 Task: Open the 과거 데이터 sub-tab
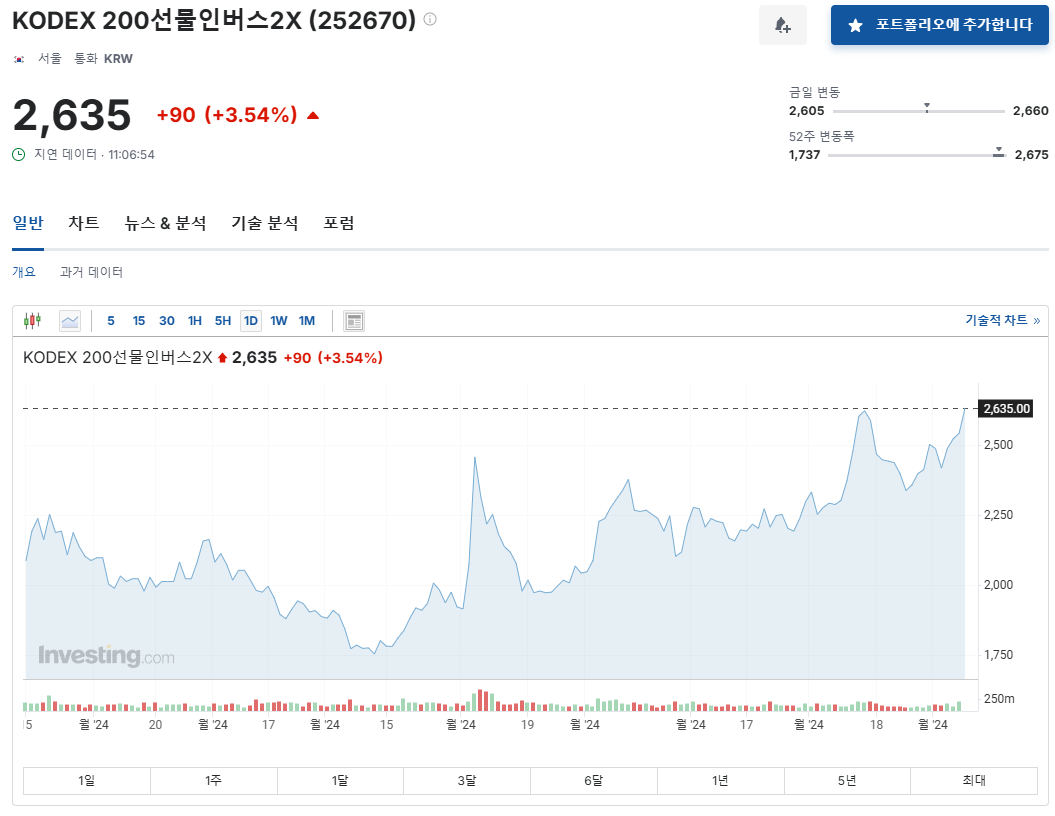tap(92, 272)
